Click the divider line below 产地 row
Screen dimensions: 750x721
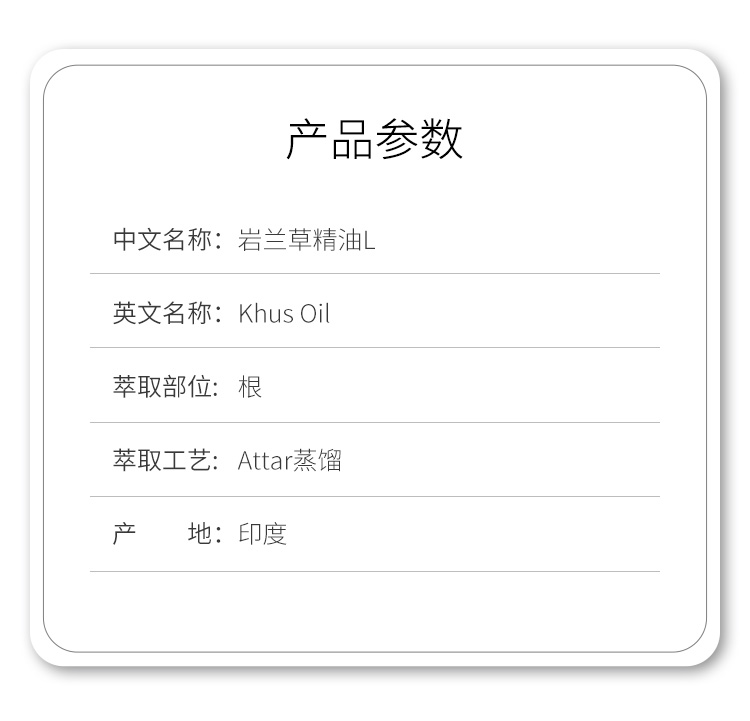(x=375, y=571)
